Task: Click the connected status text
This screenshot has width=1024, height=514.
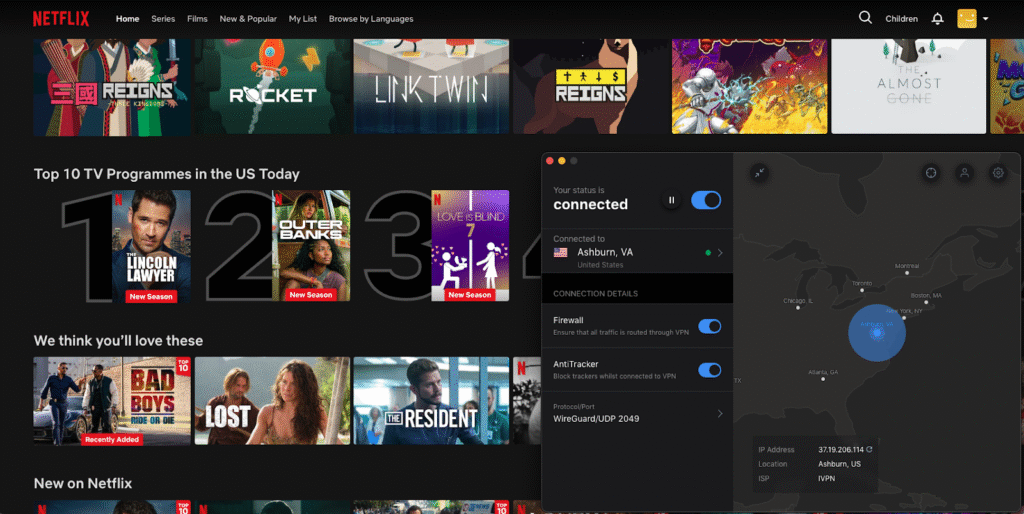Action: click(x=590, y=204)
